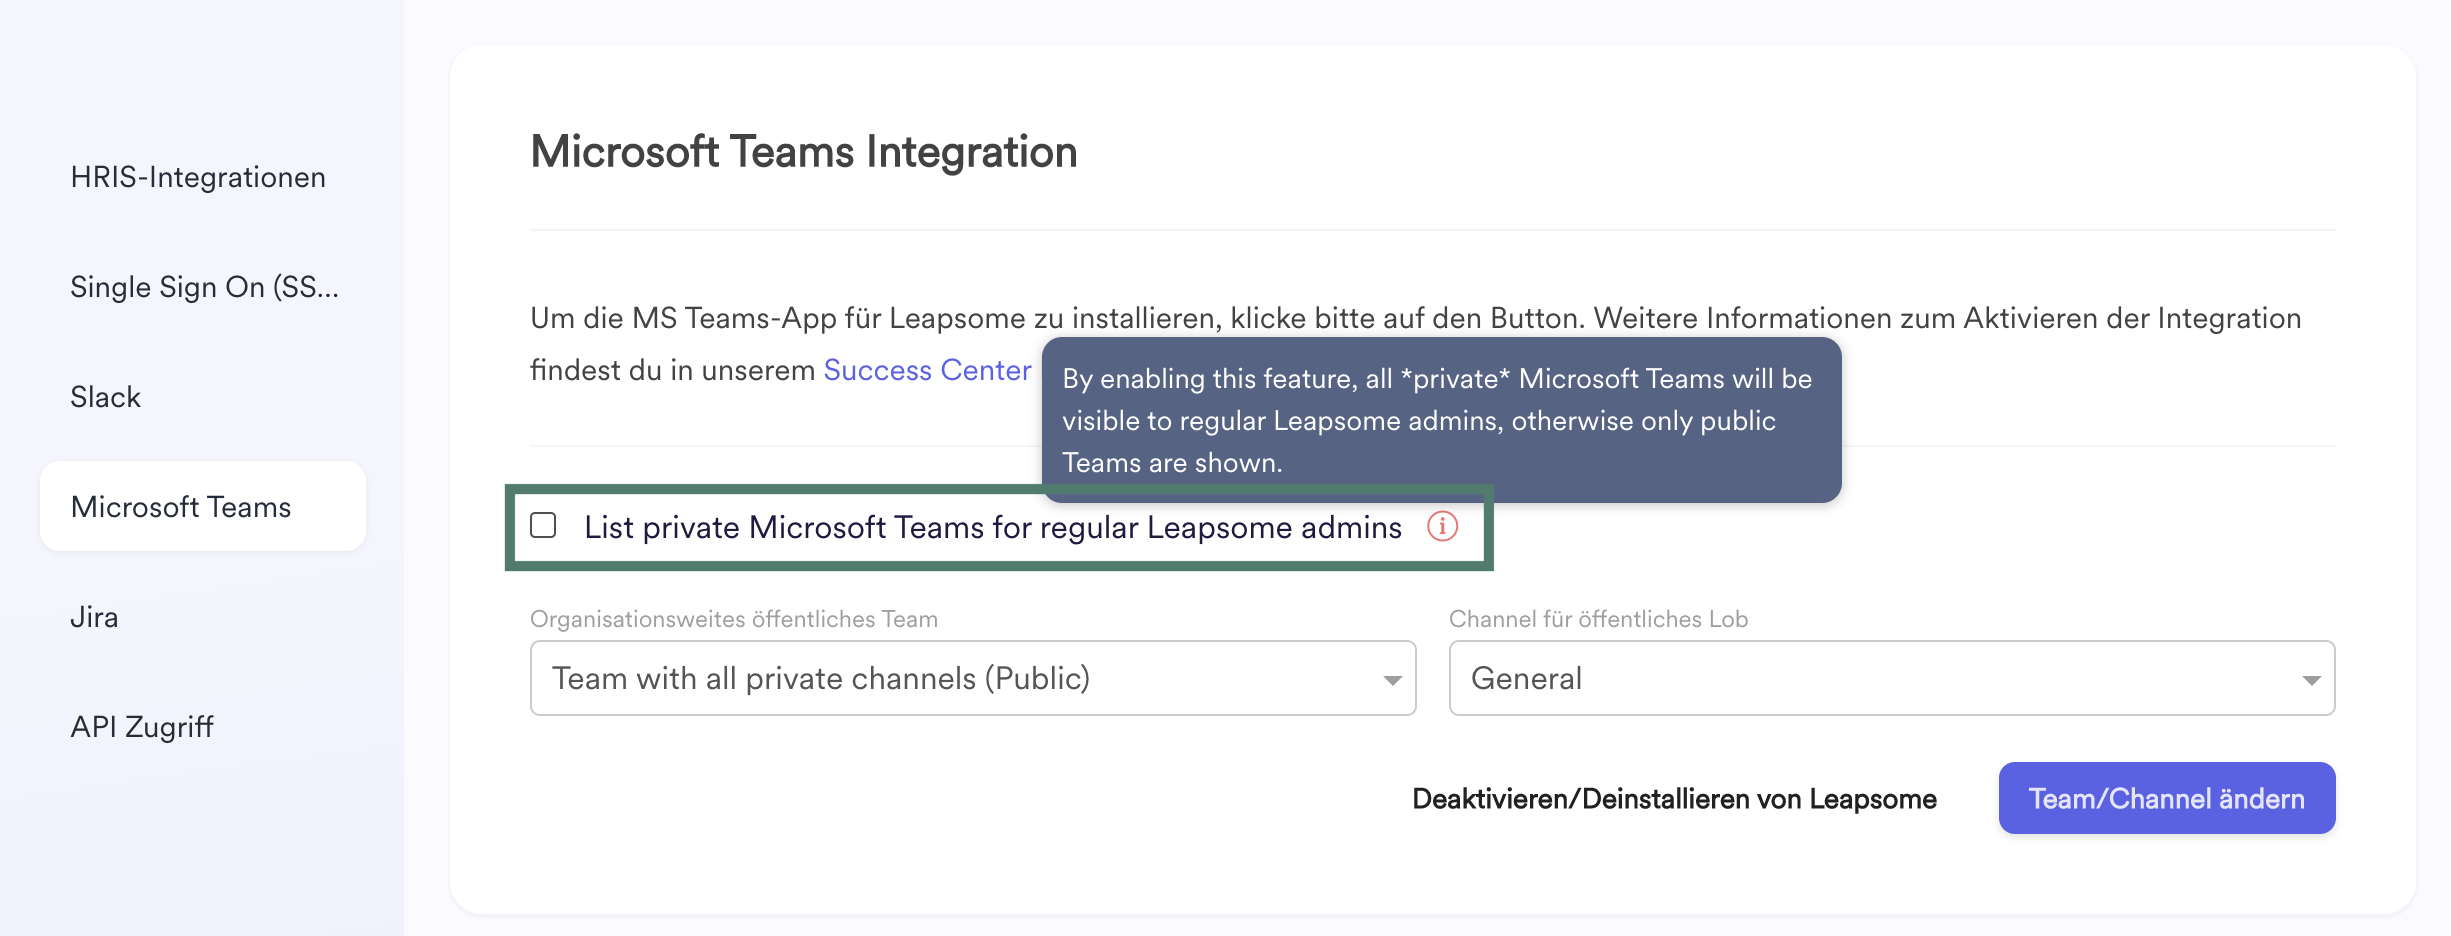Open the Jira integration page
Screen dimensions: 2451x936
94,617
